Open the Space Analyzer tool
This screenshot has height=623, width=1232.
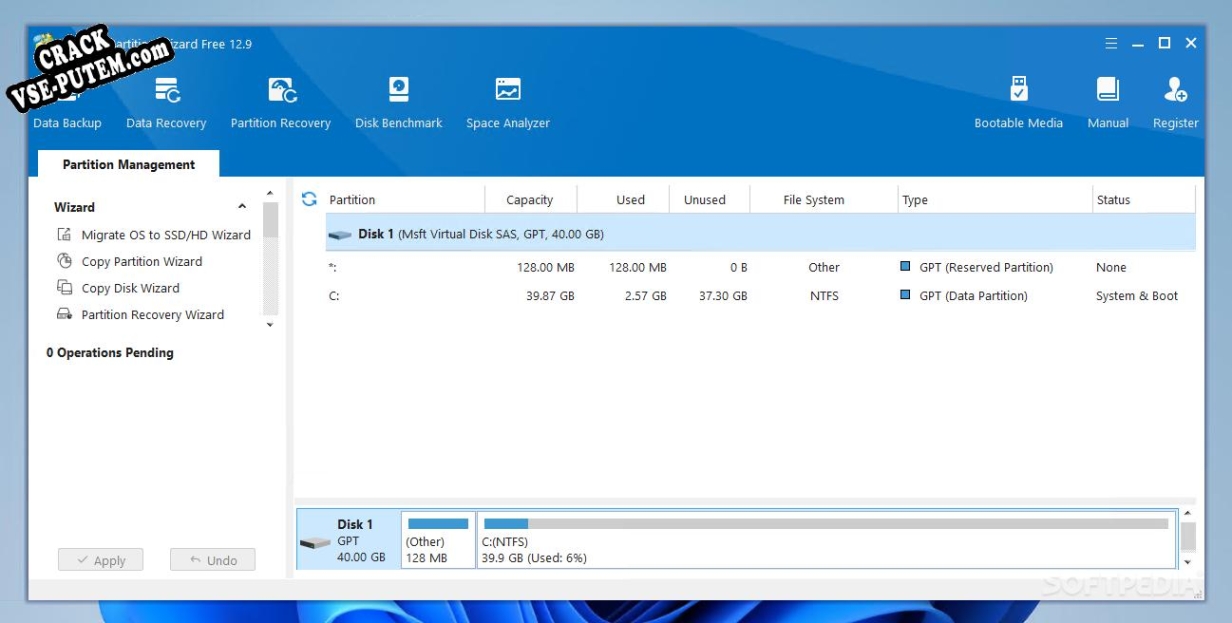508,103
